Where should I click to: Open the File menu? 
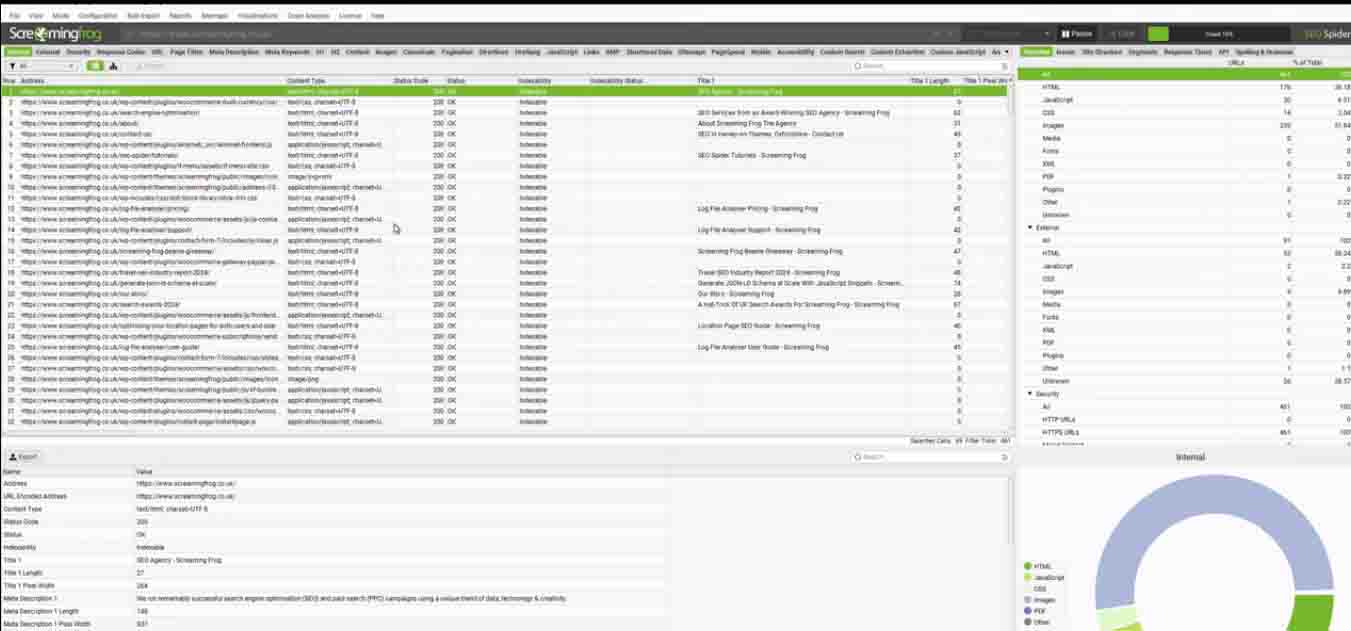[14, 16]
